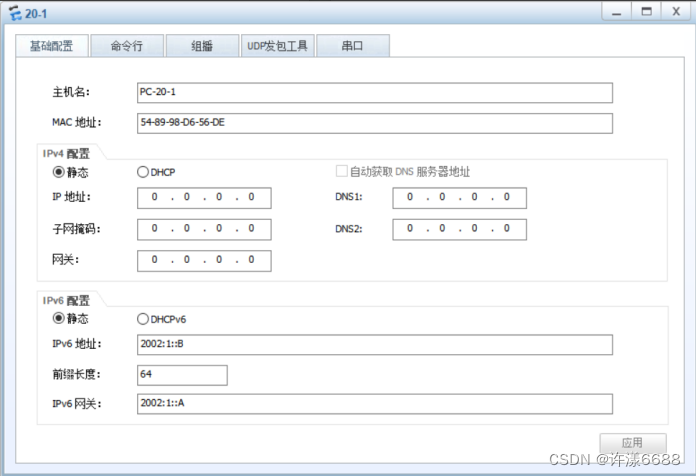Click the IPv6 地址 field showing 2002:1::B
This screenshot has height=476, width=696.
pyautogui.click(x=375, y=345)
